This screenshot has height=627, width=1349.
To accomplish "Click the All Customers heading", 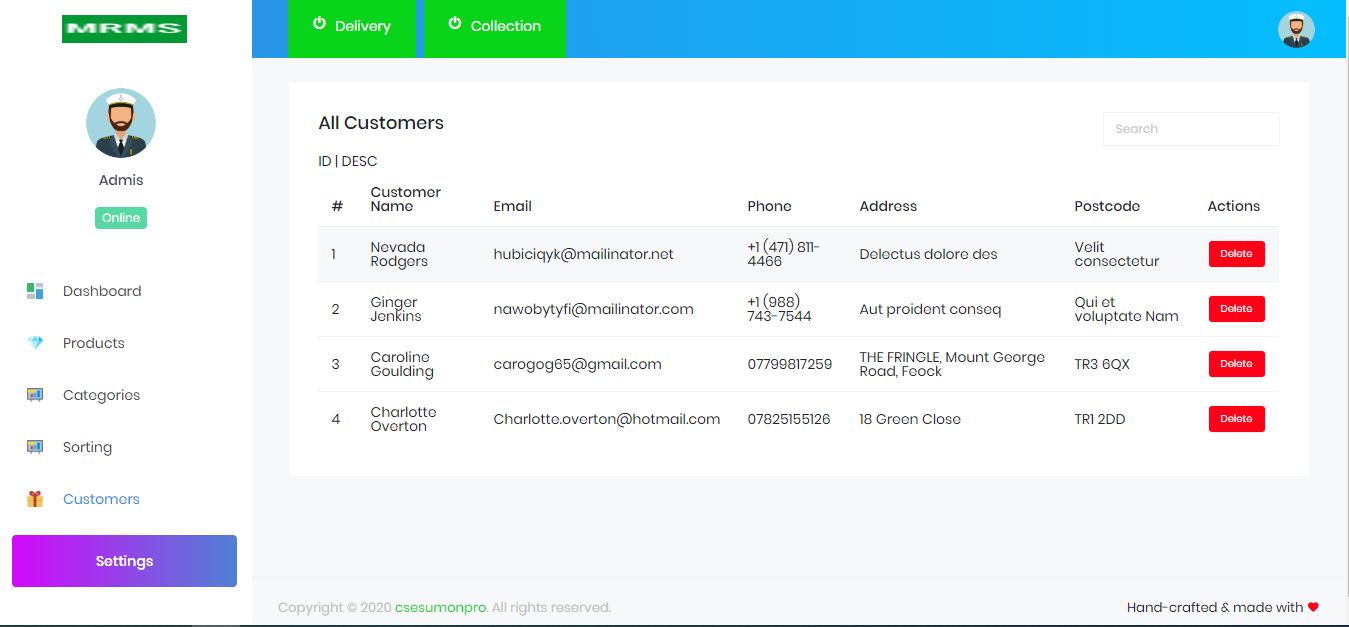I will 381,123.
